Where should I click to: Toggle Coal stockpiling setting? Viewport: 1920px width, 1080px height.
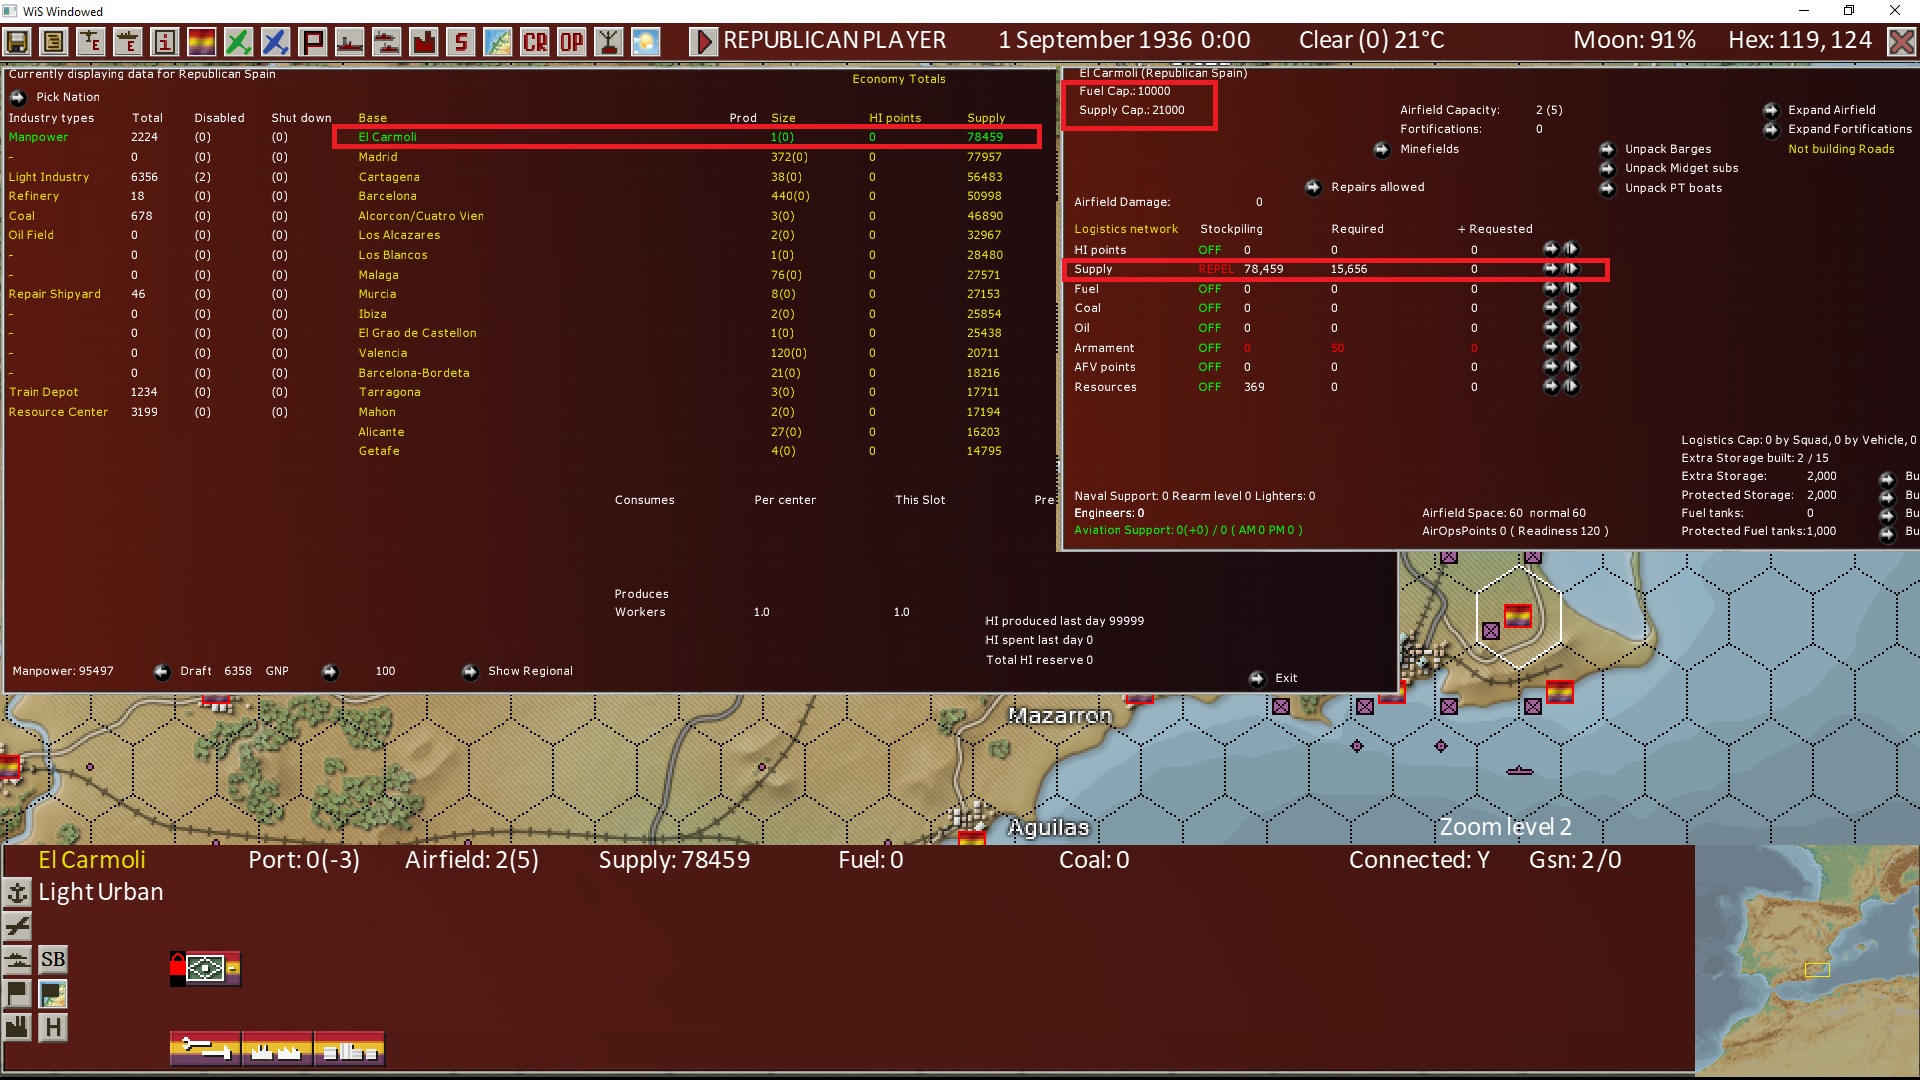1210,308
